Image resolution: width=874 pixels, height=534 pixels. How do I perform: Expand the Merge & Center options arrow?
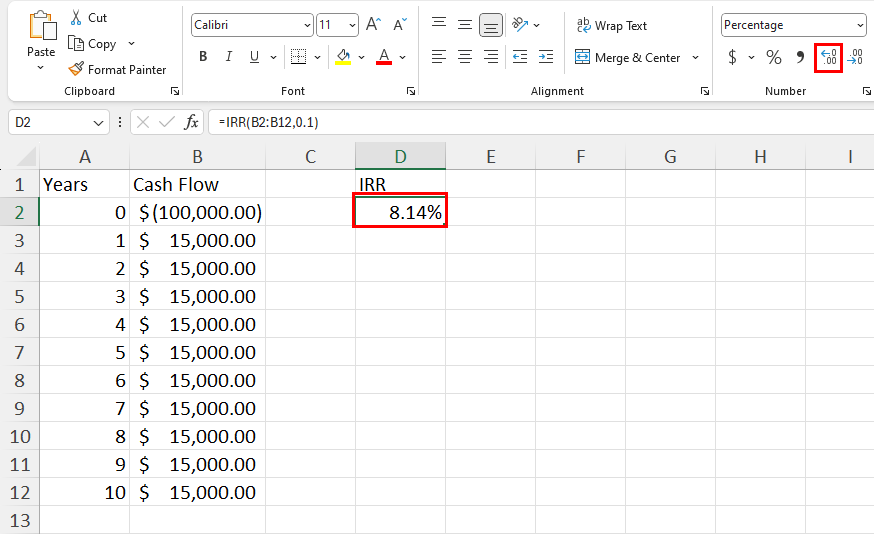click(x=696, y=57)
